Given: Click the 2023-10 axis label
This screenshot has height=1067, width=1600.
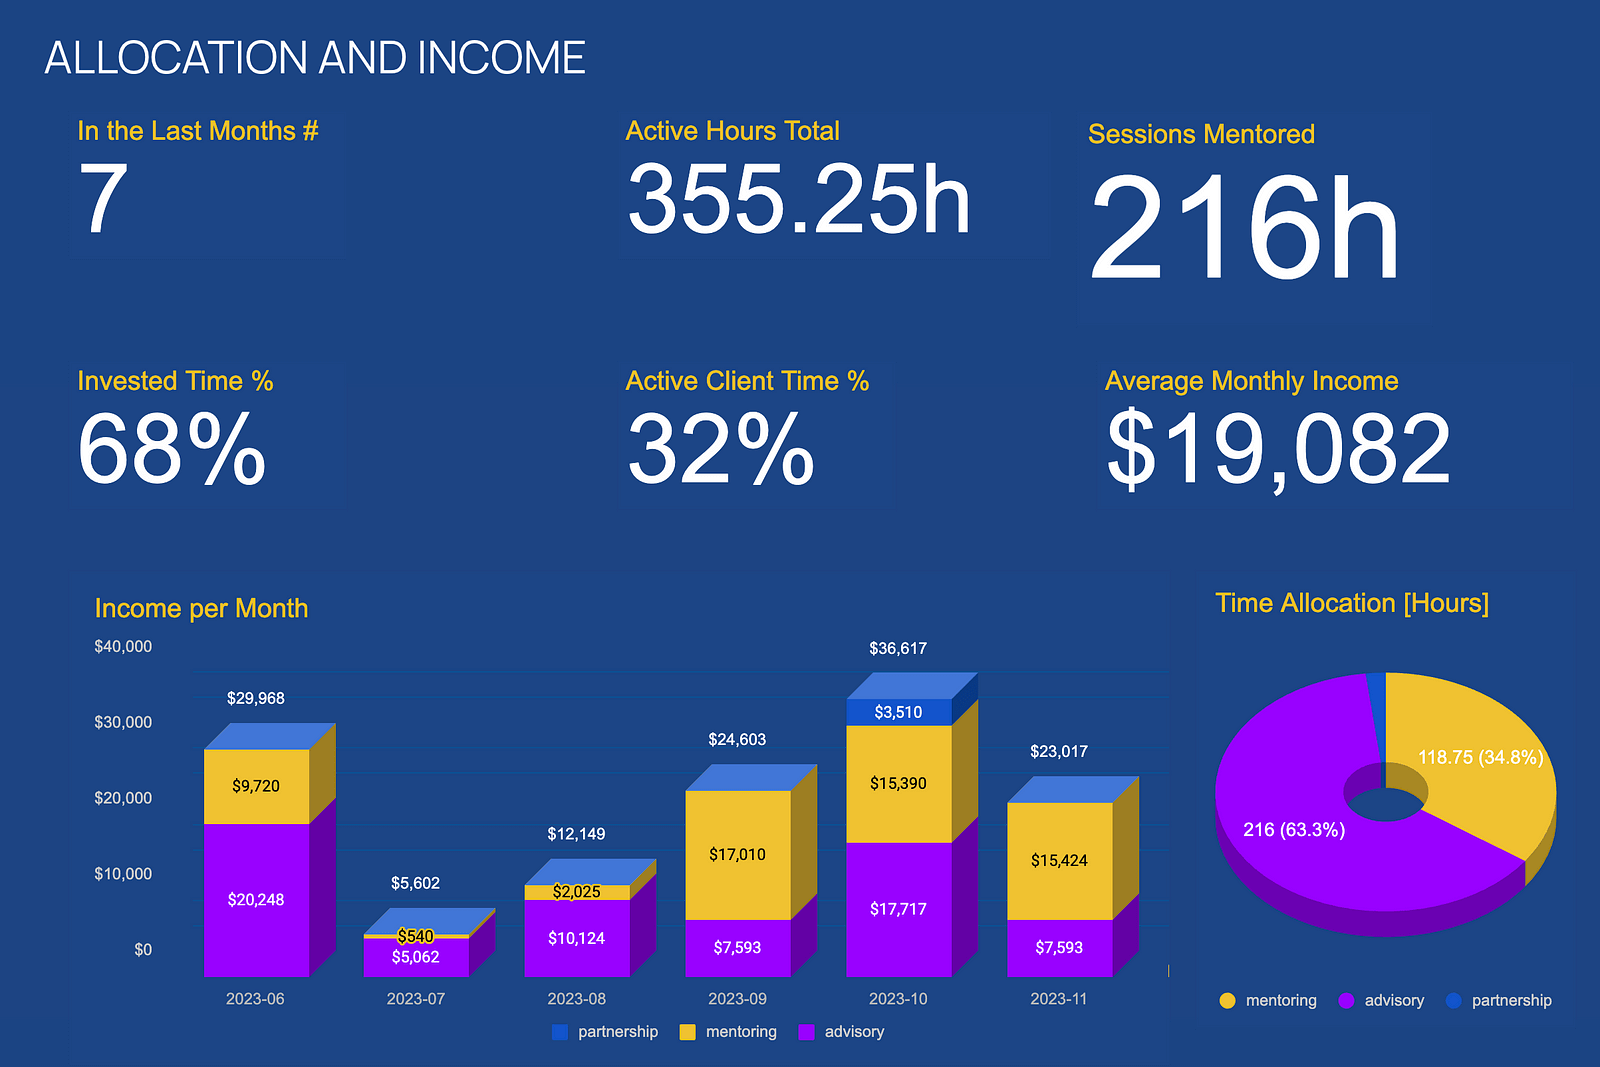Looking at the screenshot, I should pos(899,999).
